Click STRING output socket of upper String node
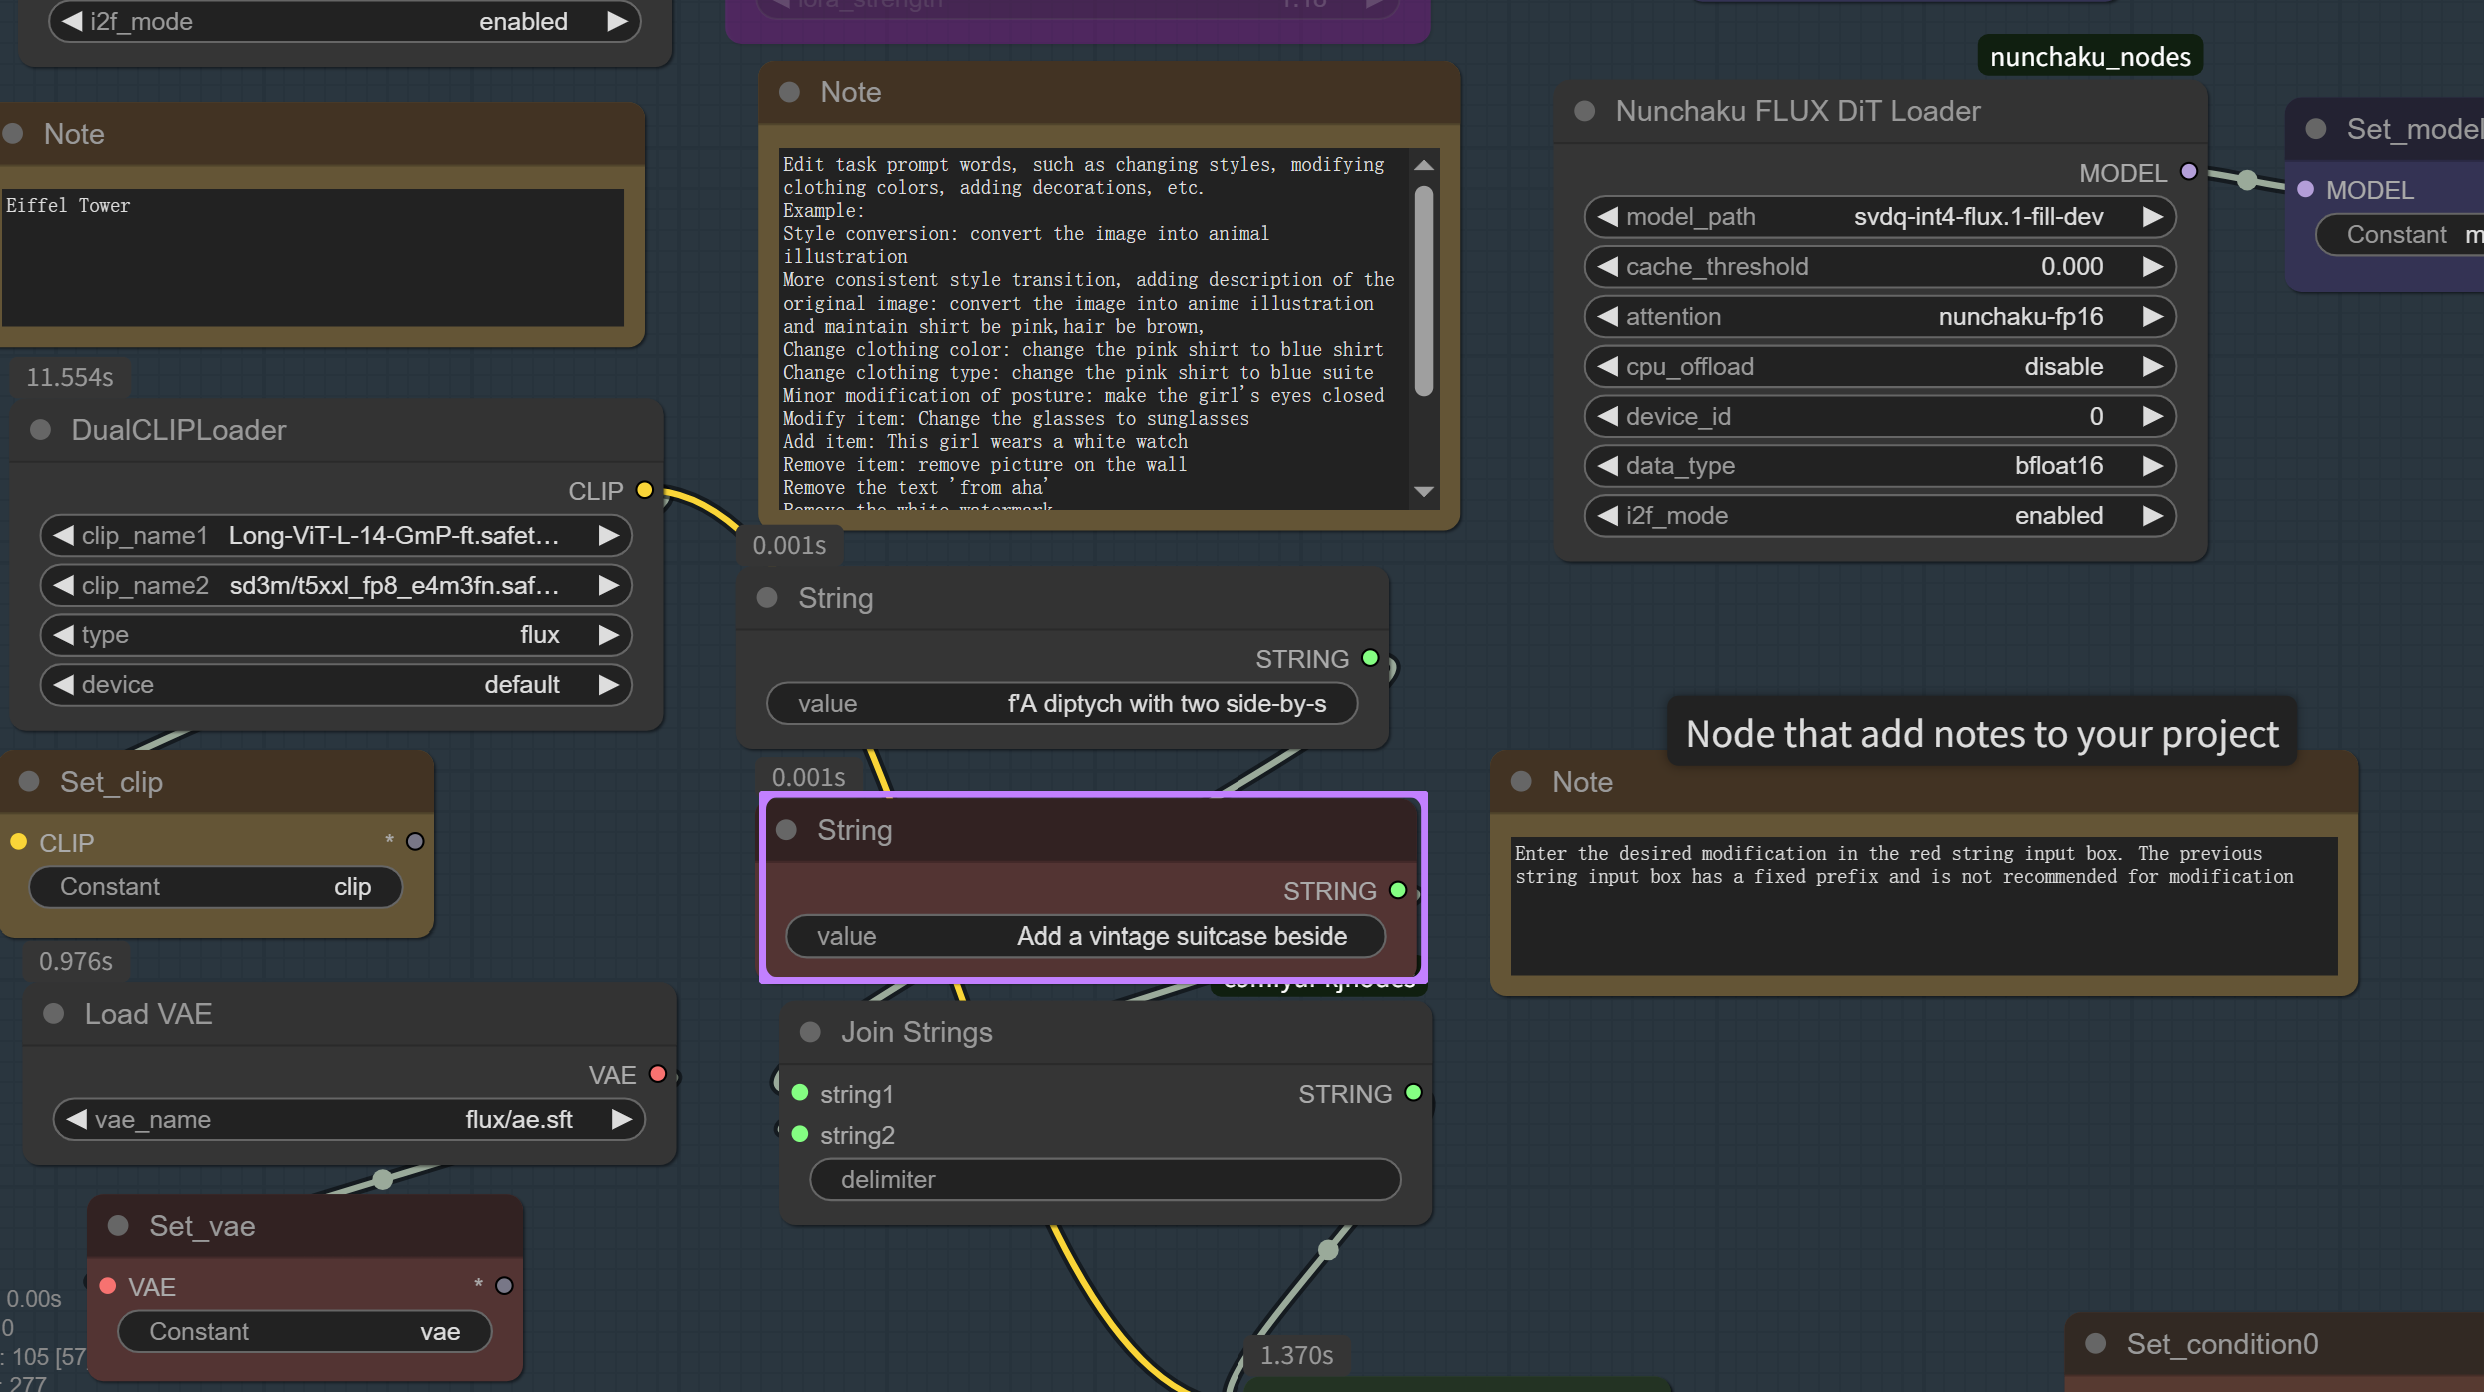This screenshot has height=1392, width=2484. click(x=1370, y=658)
